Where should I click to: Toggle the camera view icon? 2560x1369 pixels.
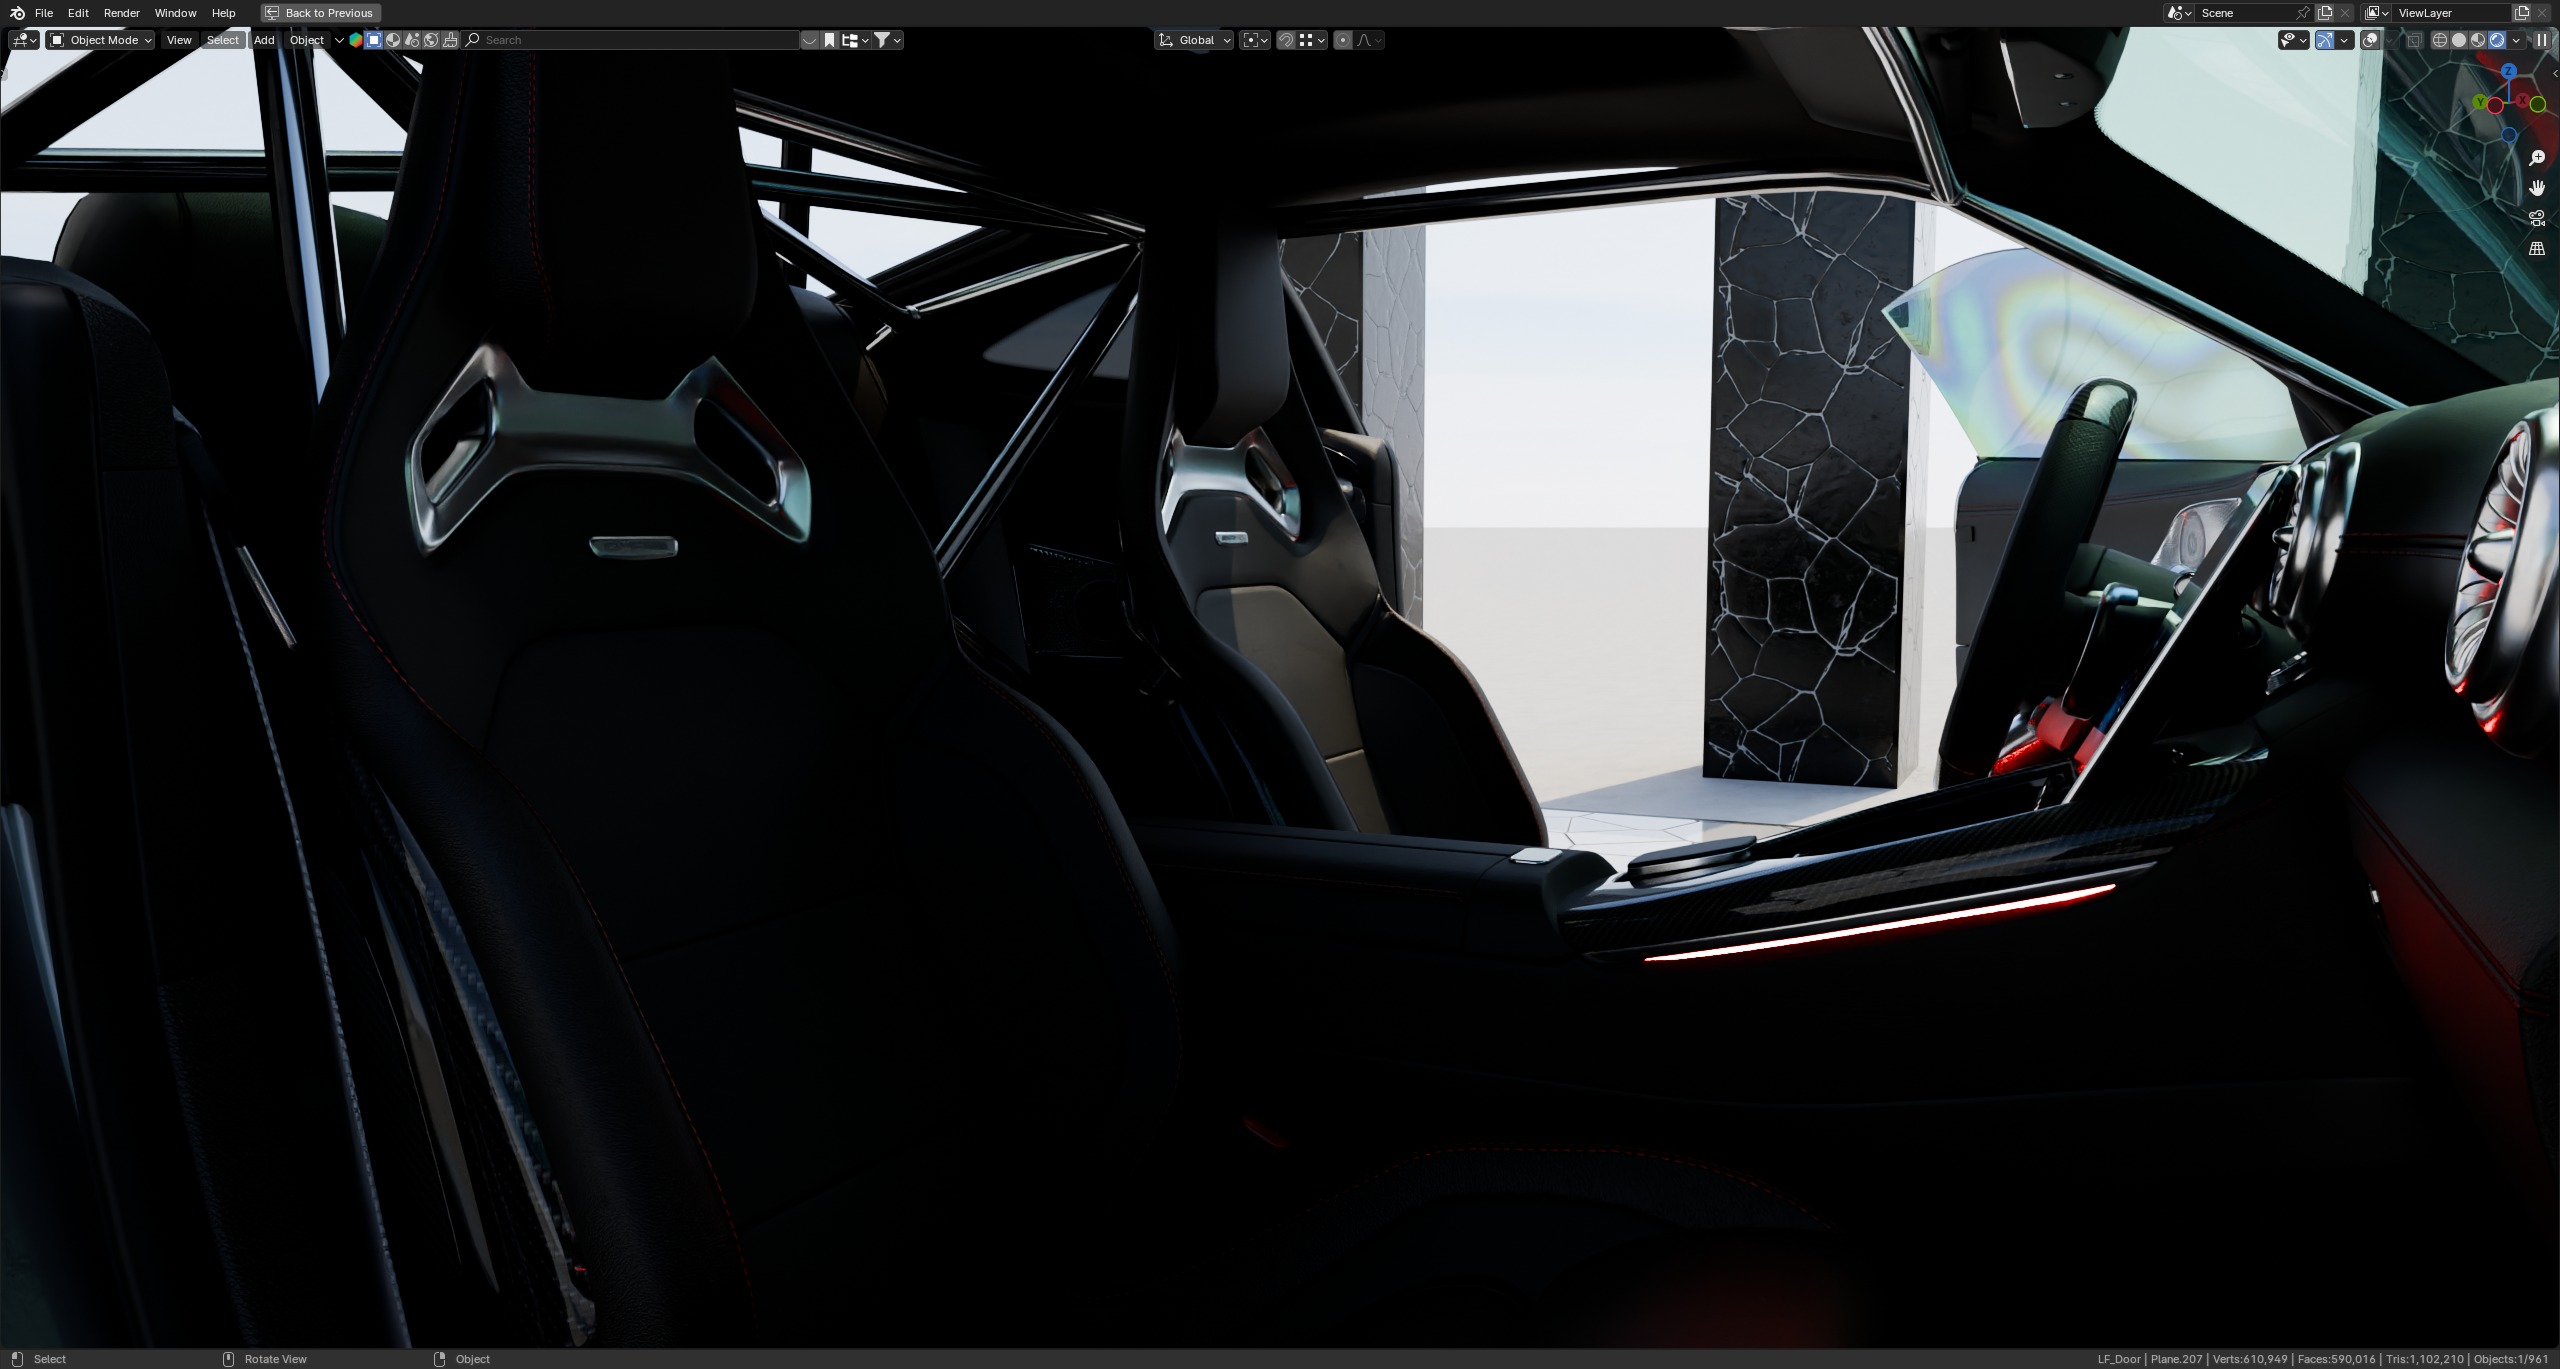(x=2537, y=218)
